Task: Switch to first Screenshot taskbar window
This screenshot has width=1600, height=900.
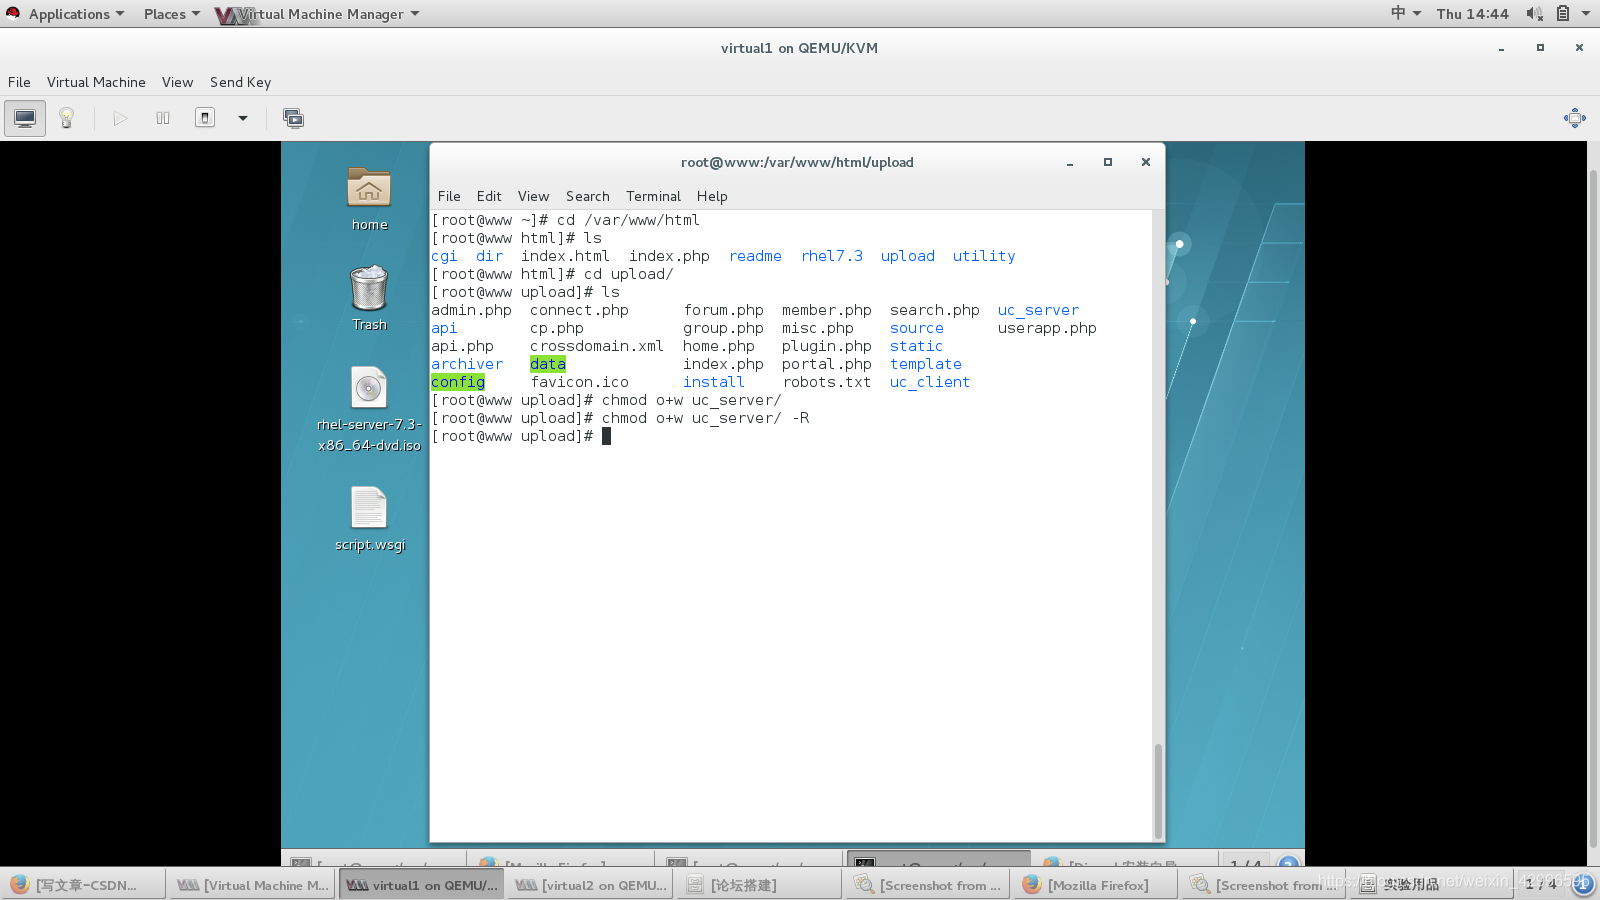Action: point(926,885)
